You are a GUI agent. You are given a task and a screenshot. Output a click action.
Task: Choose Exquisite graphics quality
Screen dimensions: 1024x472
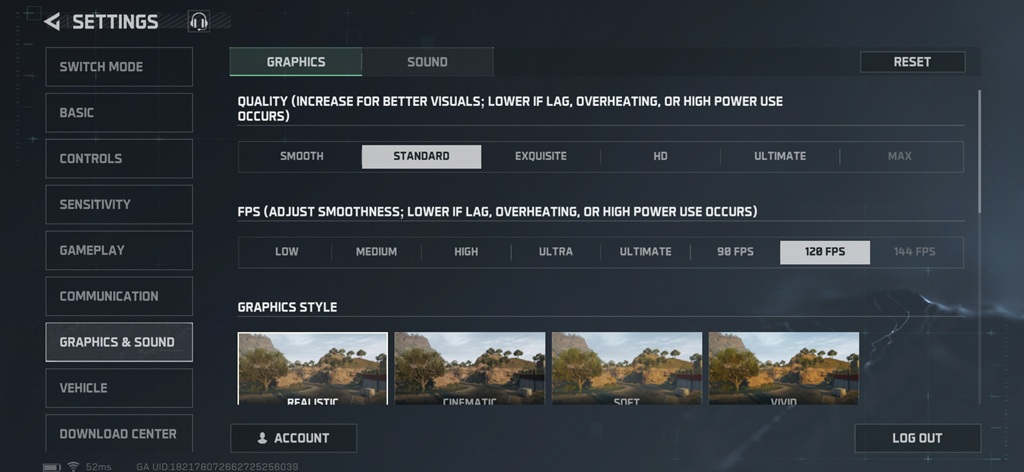[x=540, y=156]
